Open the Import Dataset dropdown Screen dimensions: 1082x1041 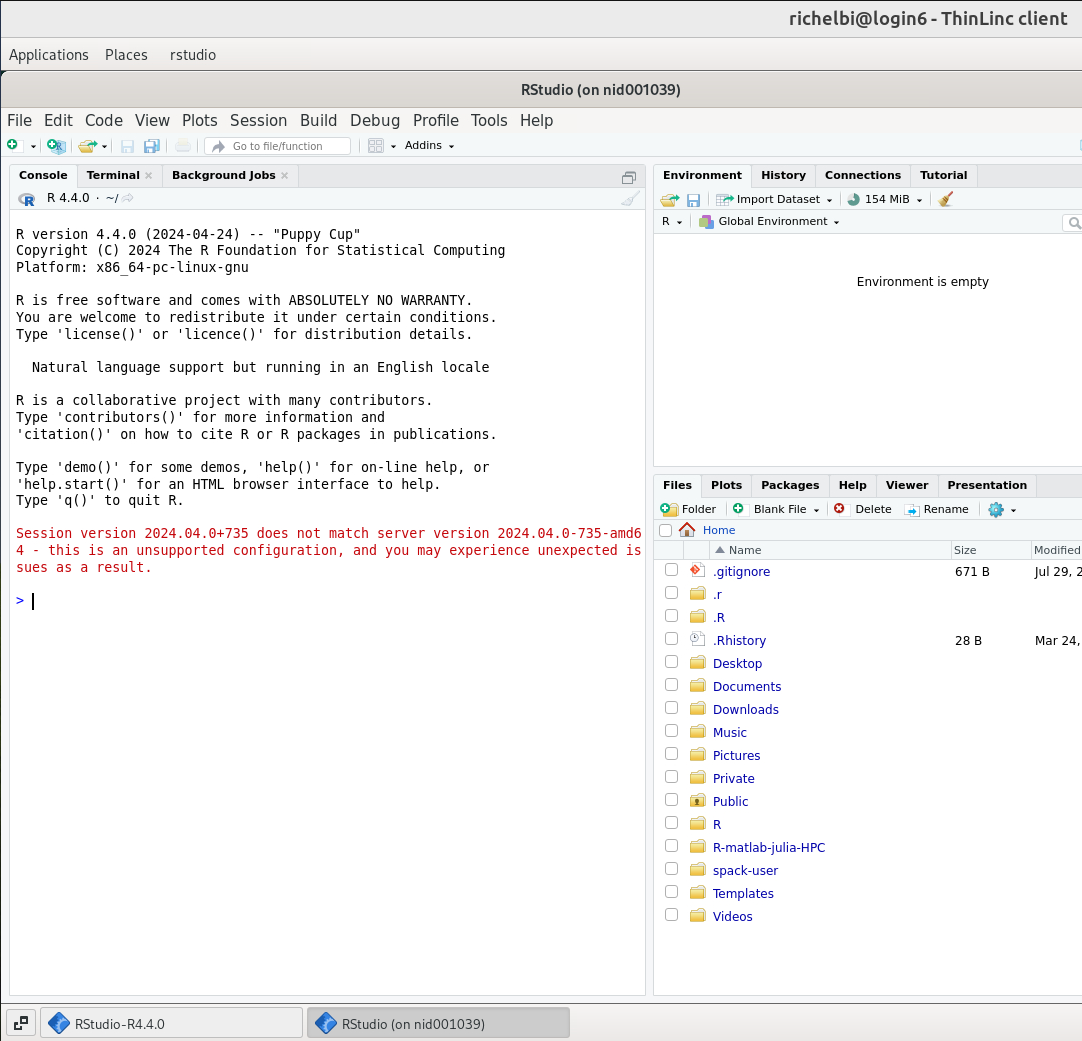[x=775, y=199]
